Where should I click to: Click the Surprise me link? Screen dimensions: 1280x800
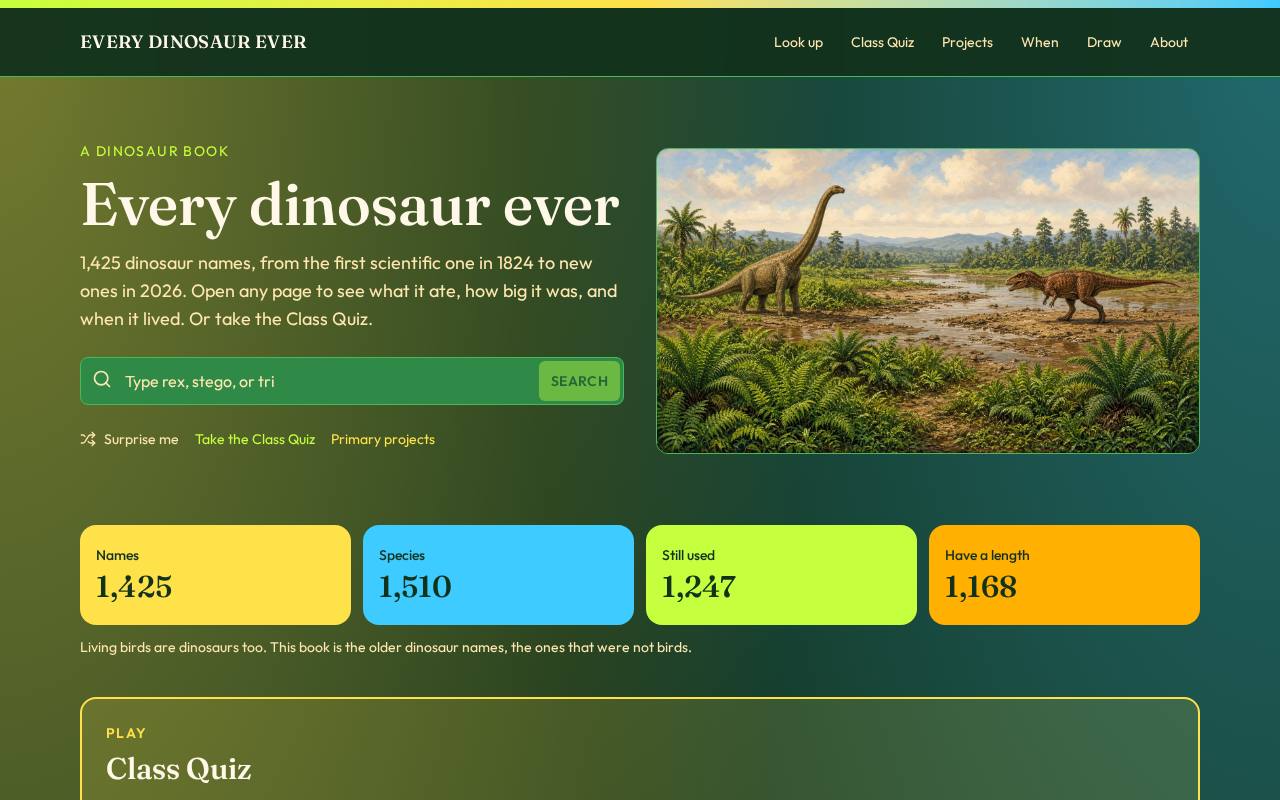pyautogui.click(x=129, y=439)
